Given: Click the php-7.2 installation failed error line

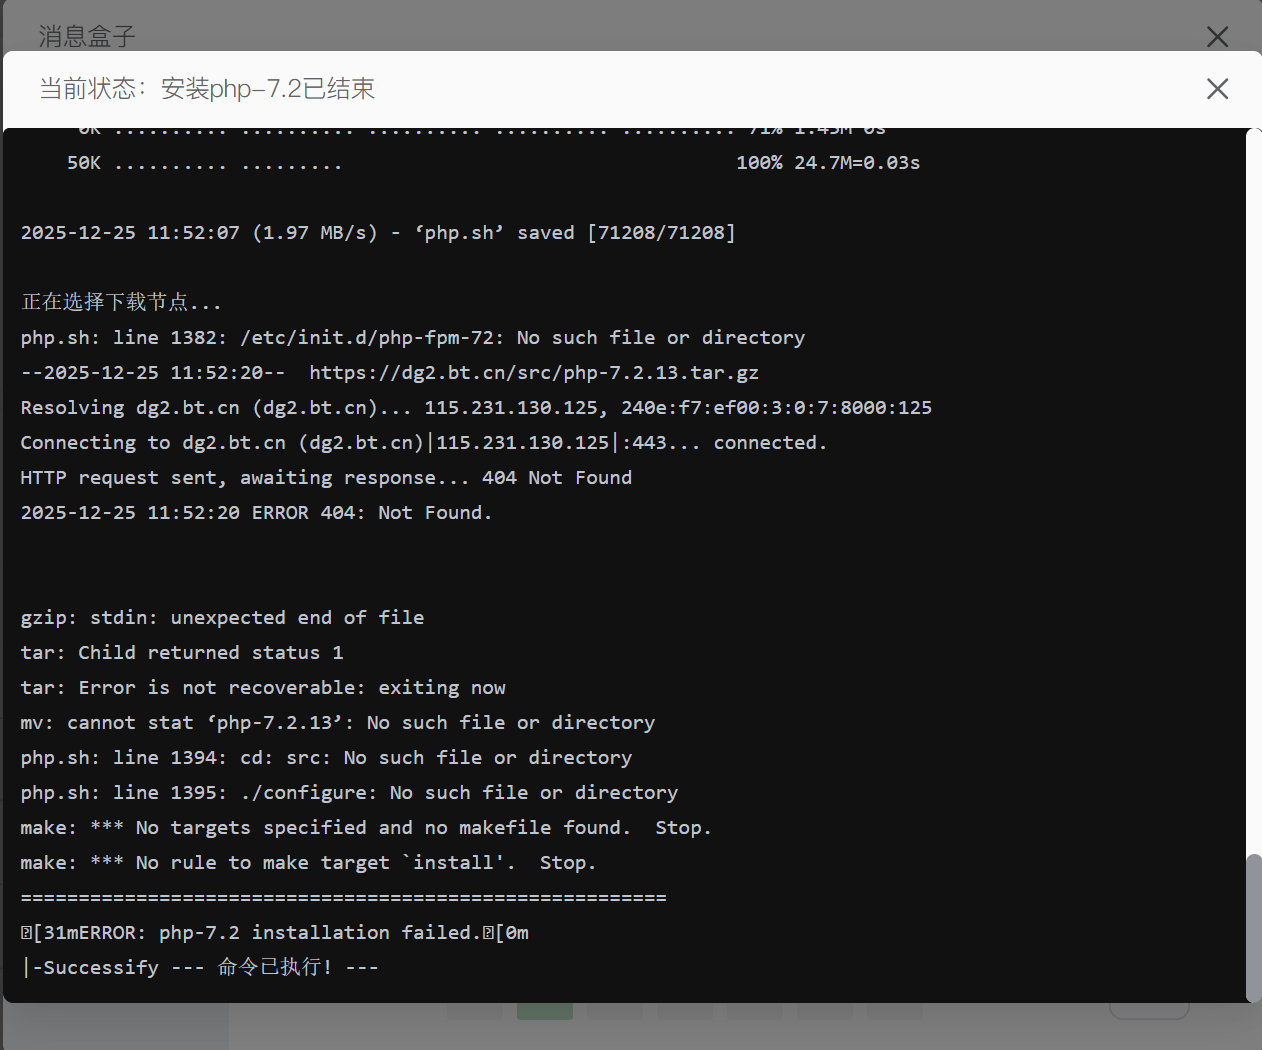Looking at the screenshot, I should click(275, 933).
